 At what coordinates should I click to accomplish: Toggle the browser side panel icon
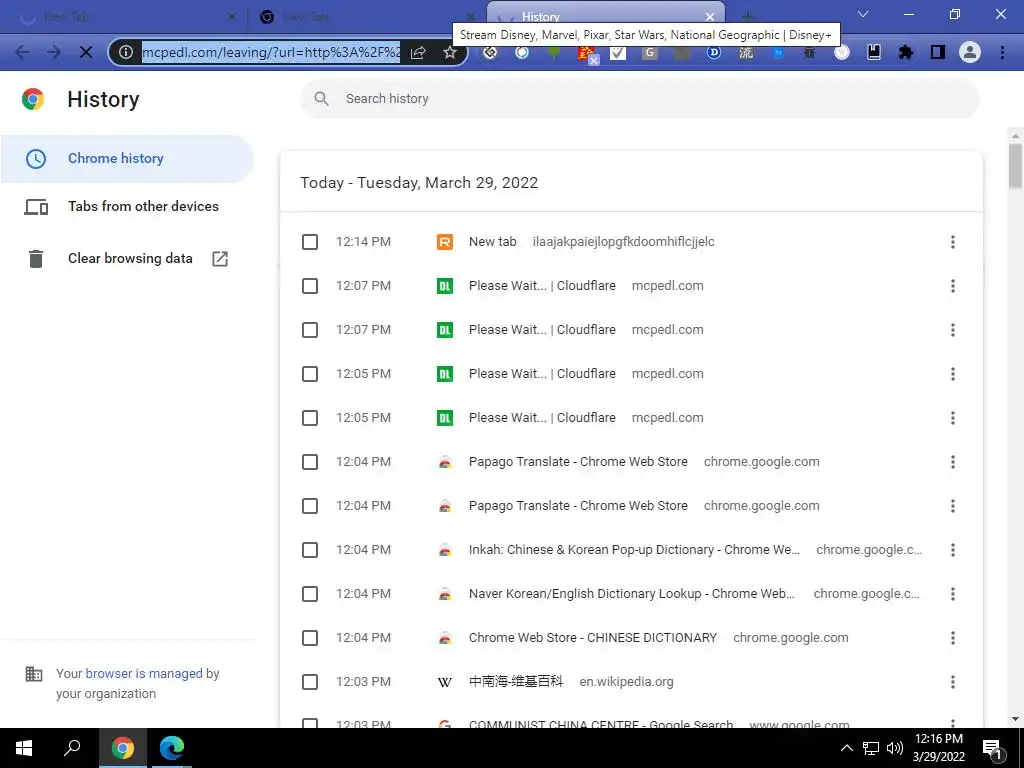(x=938, y=52)
